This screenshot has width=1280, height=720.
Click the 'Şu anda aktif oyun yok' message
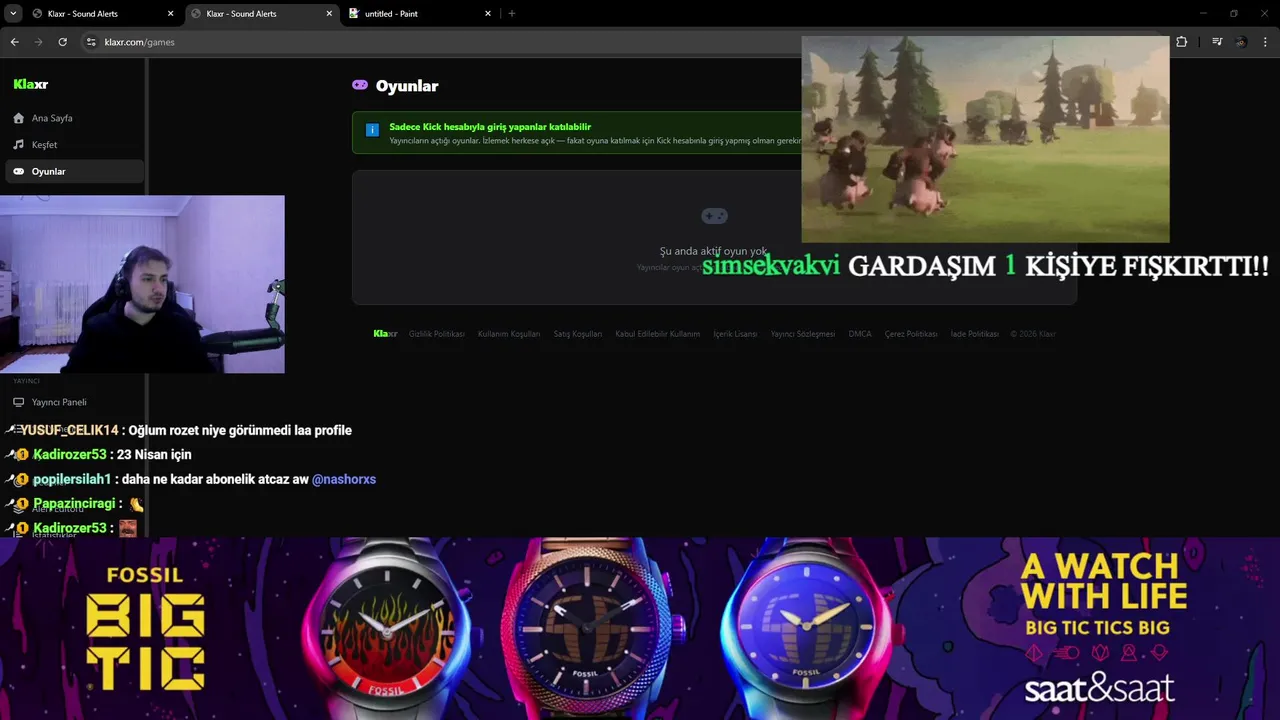coord(714,251)
